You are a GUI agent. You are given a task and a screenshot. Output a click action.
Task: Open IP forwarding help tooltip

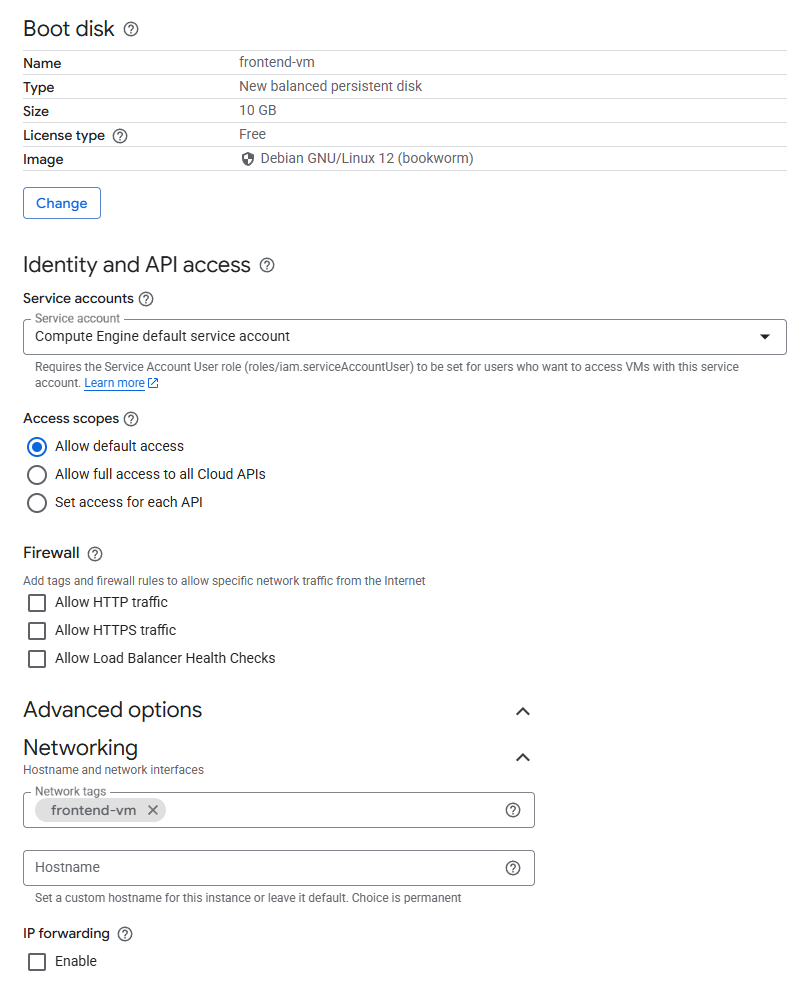point(125,934)
